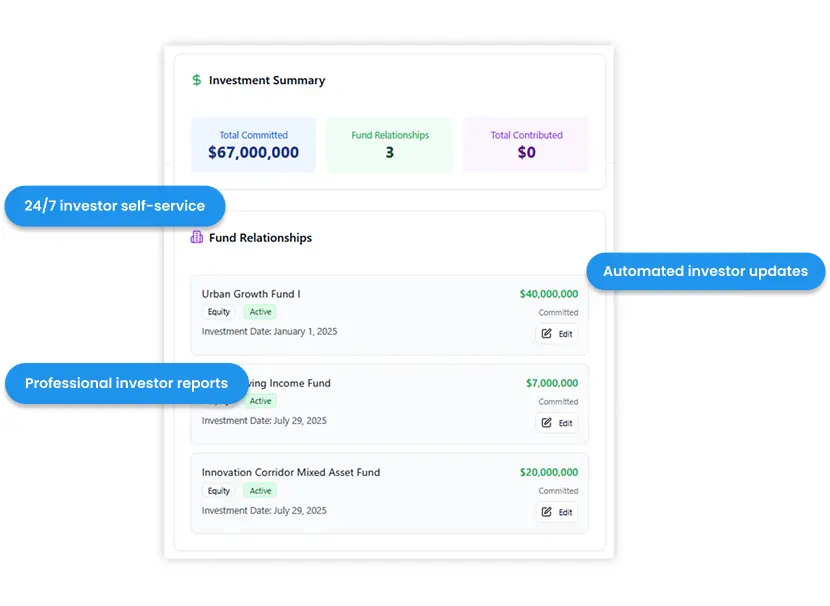Click the Equity tag under Urban Growth Fund I
This screenshot has width=830, height=606.
tap(218, 312)
